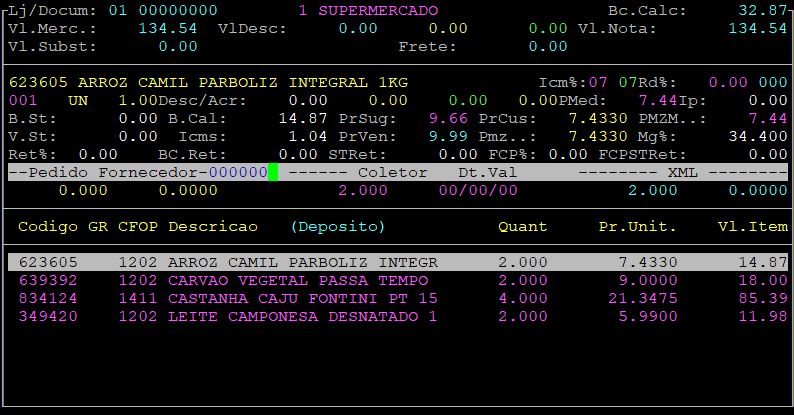Click the Pr.Unit. column header

click(x=638, y=227)
